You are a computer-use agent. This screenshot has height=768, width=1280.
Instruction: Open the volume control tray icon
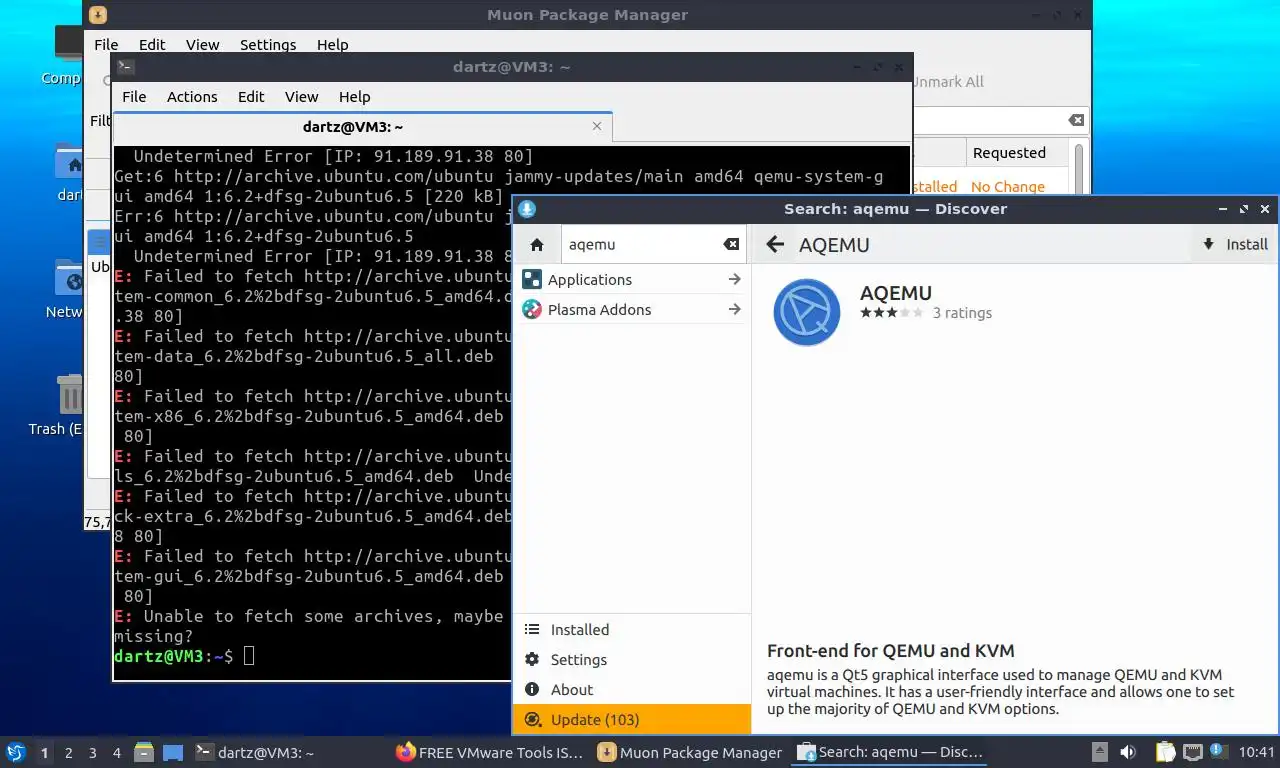click(1128, 752)
